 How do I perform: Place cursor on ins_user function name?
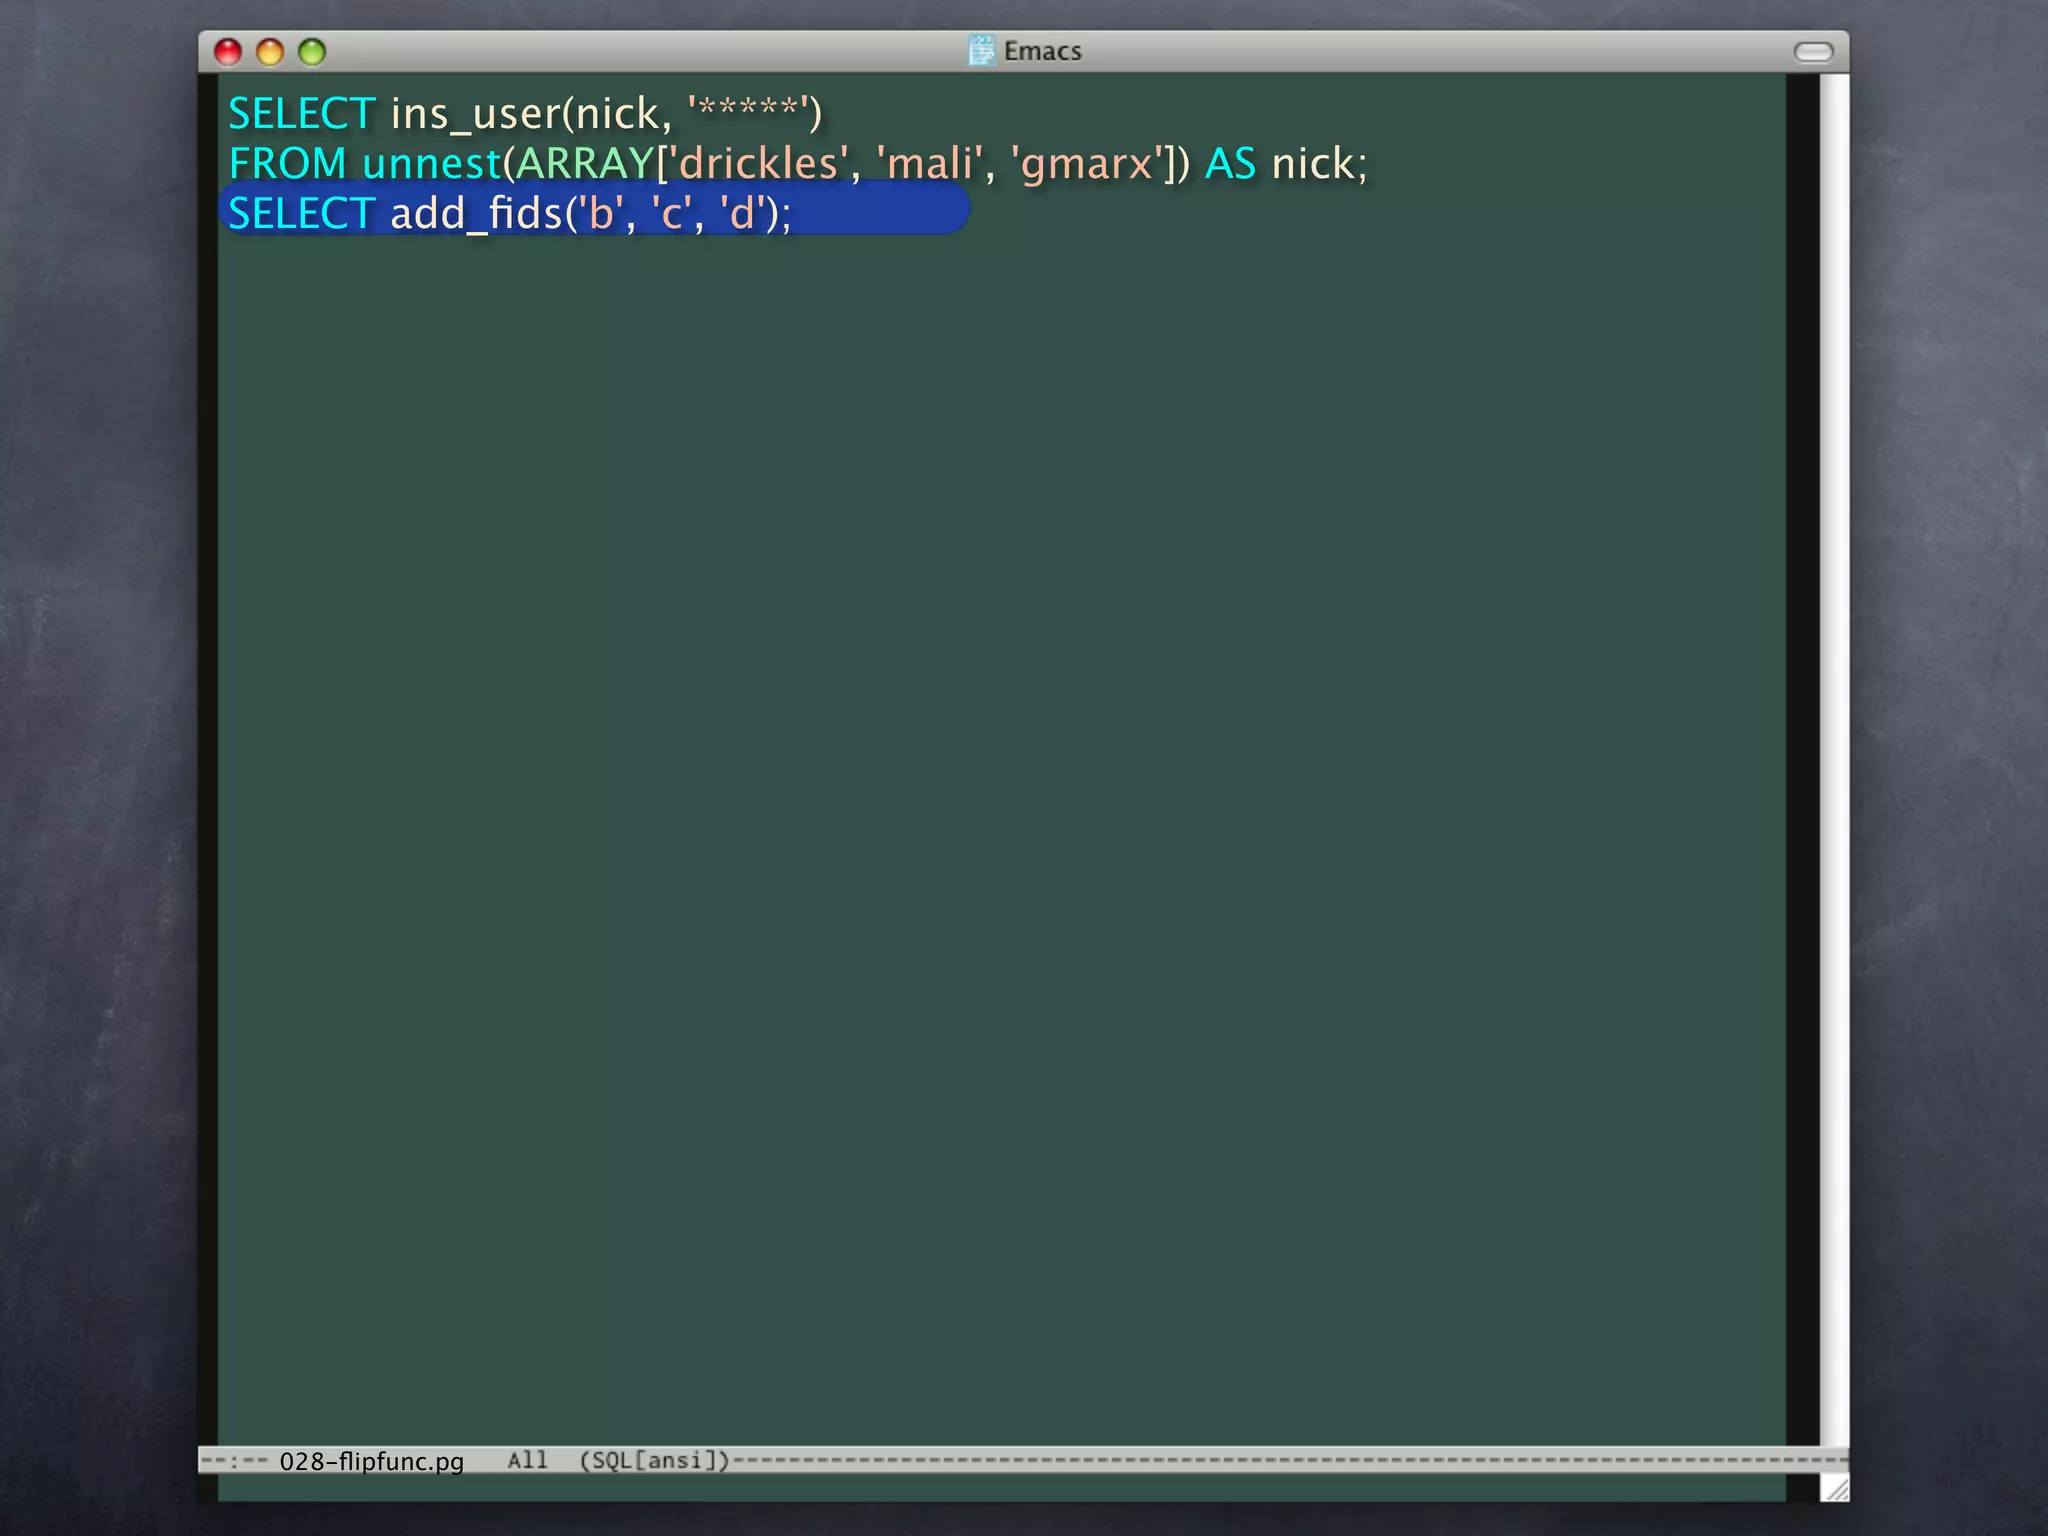[476, 114]
